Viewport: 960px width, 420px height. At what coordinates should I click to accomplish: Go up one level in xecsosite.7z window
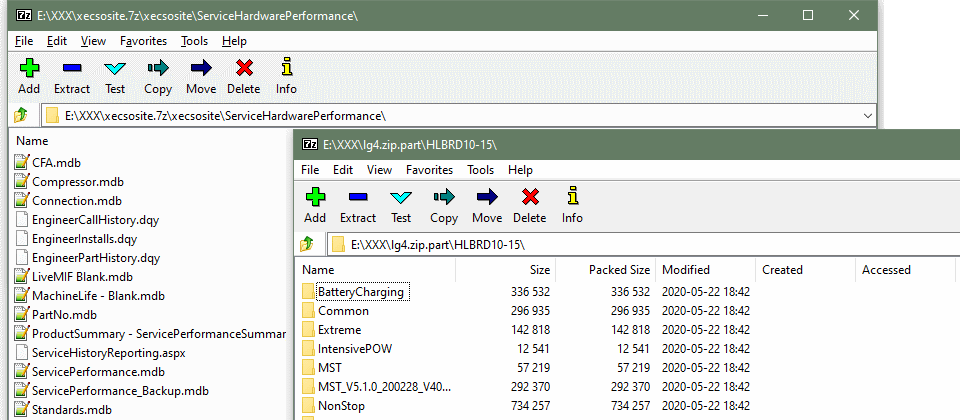click(x=21, y=114)
